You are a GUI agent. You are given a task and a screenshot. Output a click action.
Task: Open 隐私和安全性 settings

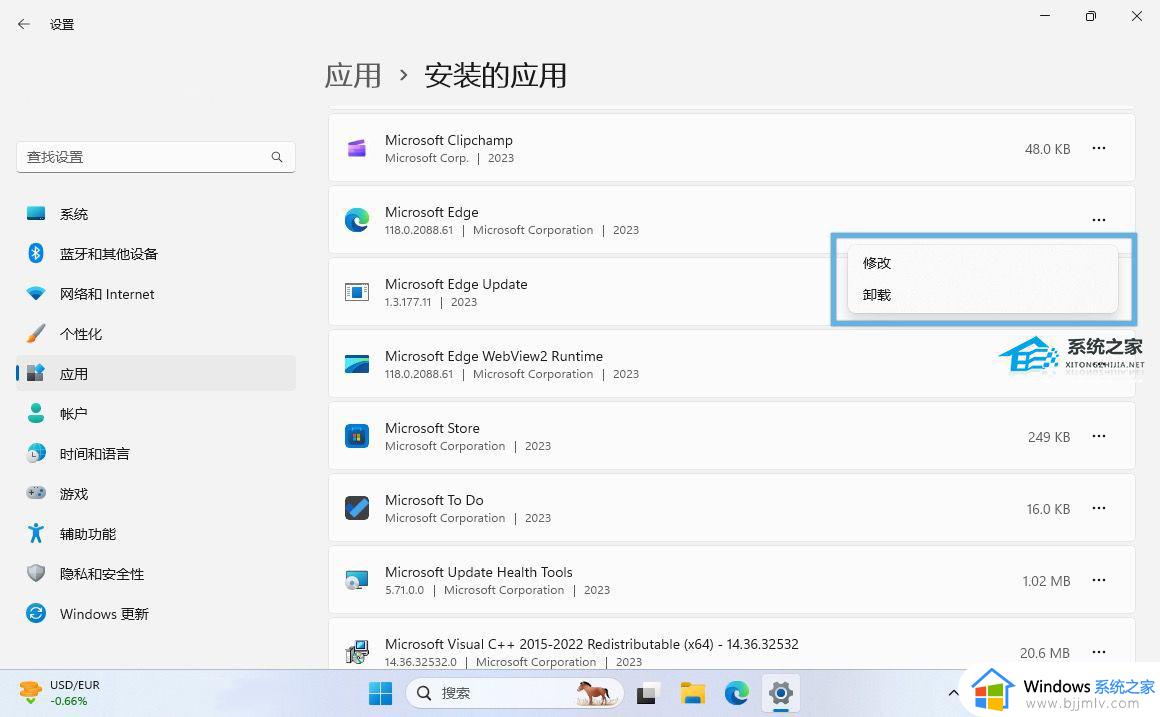155,573
